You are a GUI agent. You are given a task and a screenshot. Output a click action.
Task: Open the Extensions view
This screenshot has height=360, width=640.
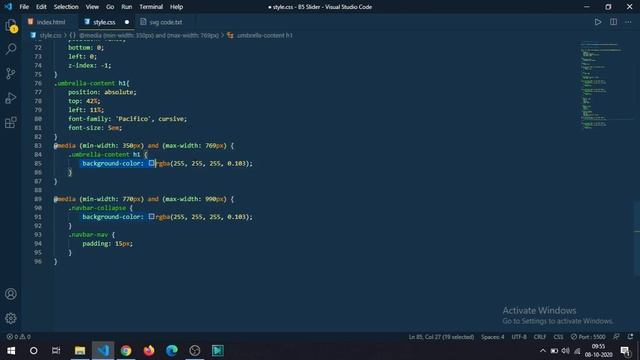(11, 122)
